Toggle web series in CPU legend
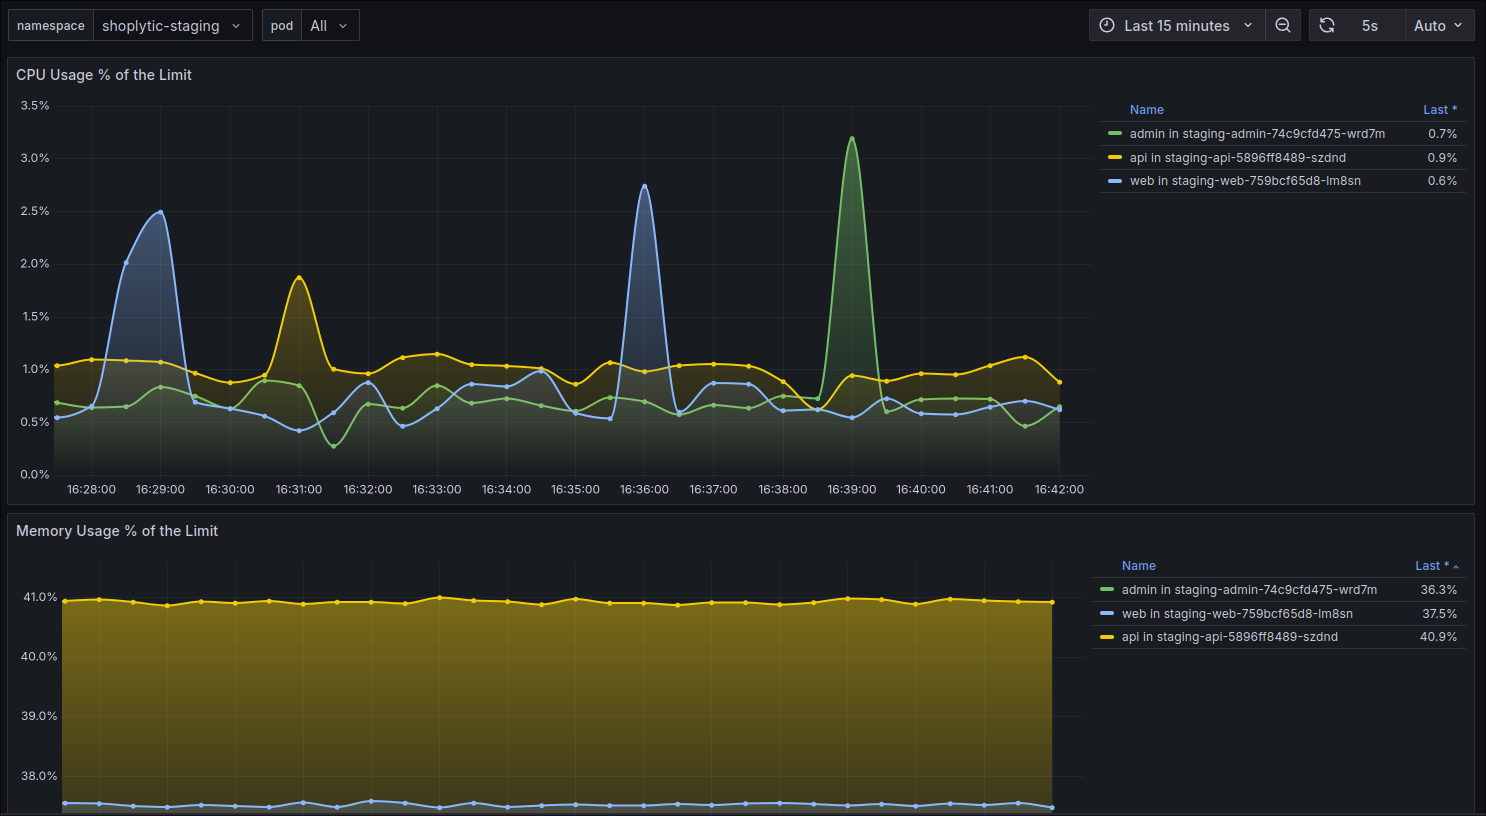This screenshot has height=816, width=1486. 1245,181
